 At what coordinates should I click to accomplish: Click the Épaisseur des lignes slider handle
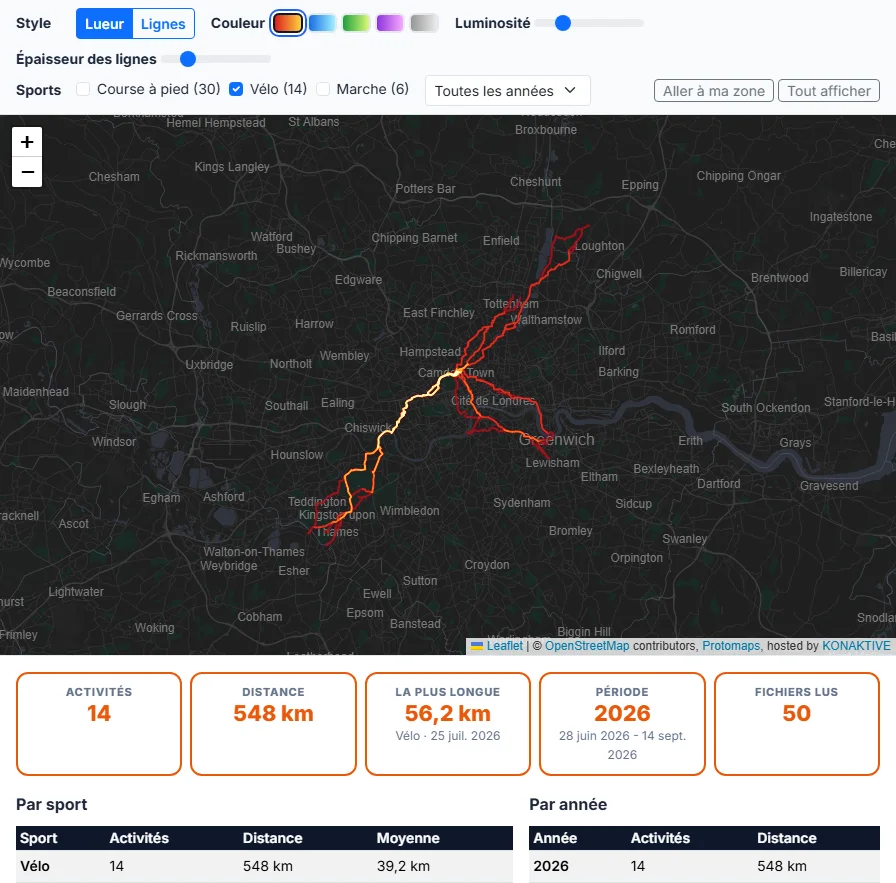(x=188, y=59)
